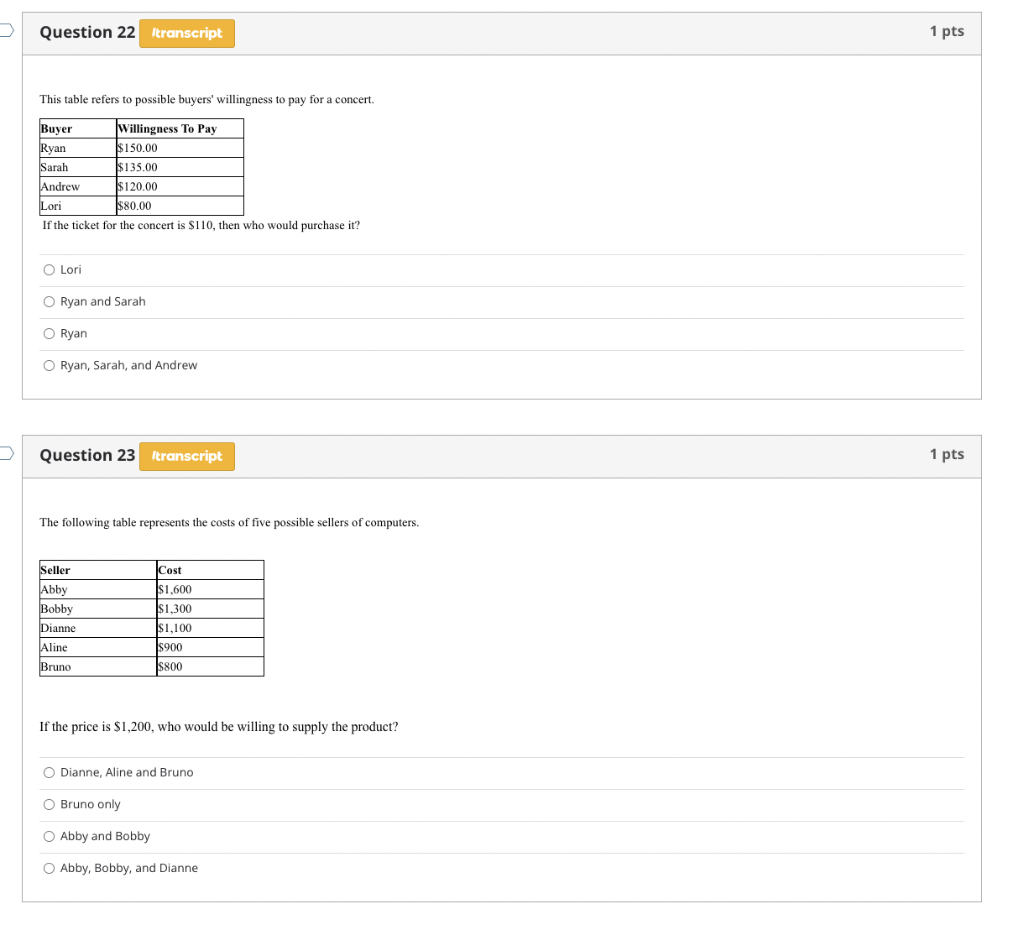Select Ryan, Sarah, and Andrew option
This screenshot has height=930, width=1024.
[x=49, y=366]
